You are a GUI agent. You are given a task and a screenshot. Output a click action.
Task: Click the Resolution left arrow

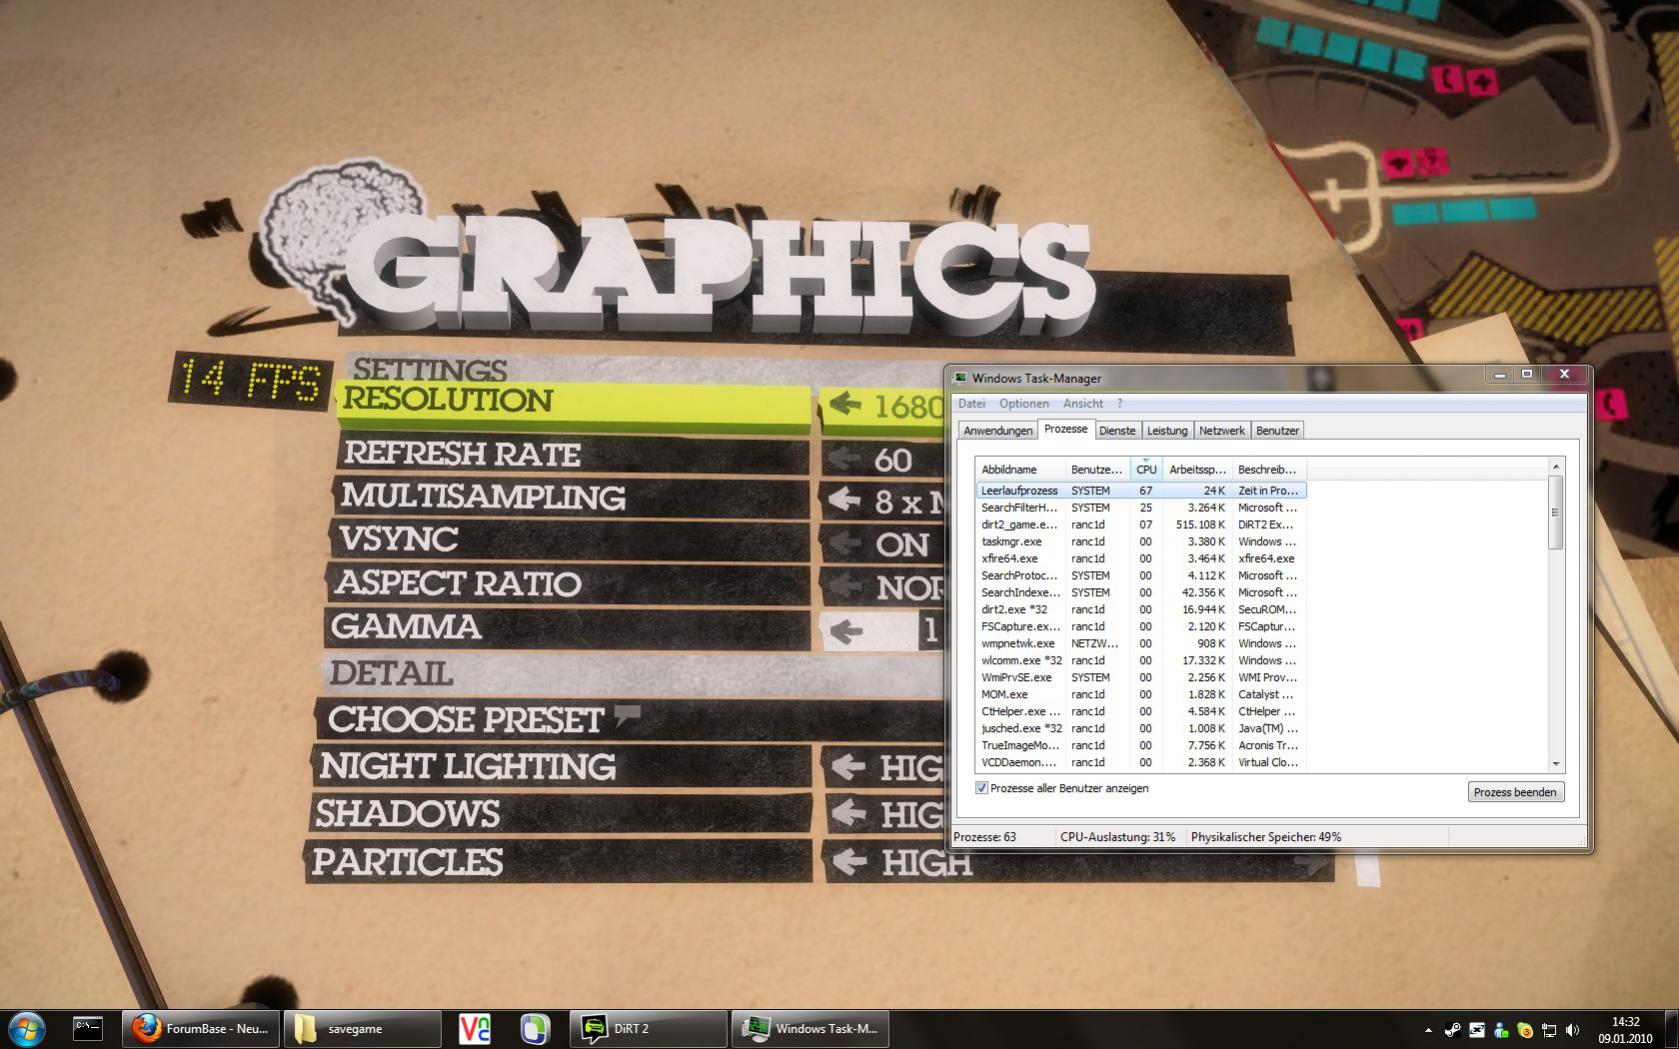click(x=845, y=404)
